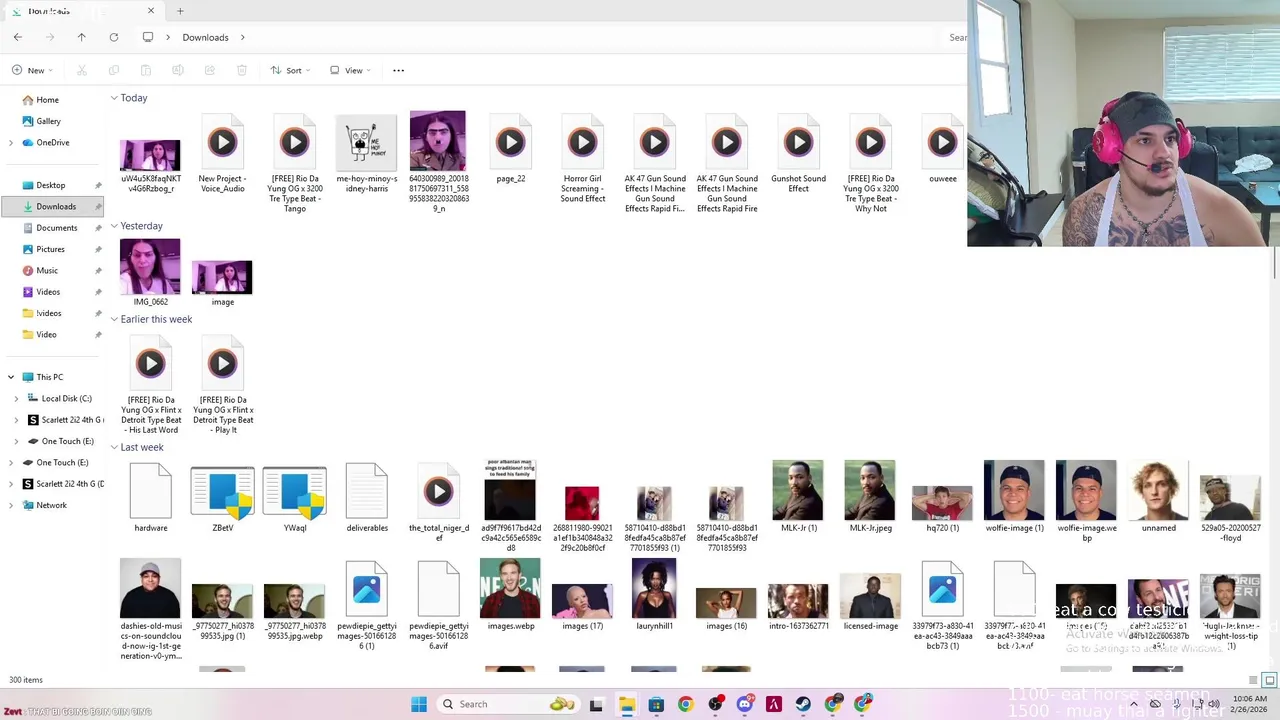This screenshot has width=1280, height=720.
Task: Open Steam from the taskbar
Action: [x=804, y=704]
